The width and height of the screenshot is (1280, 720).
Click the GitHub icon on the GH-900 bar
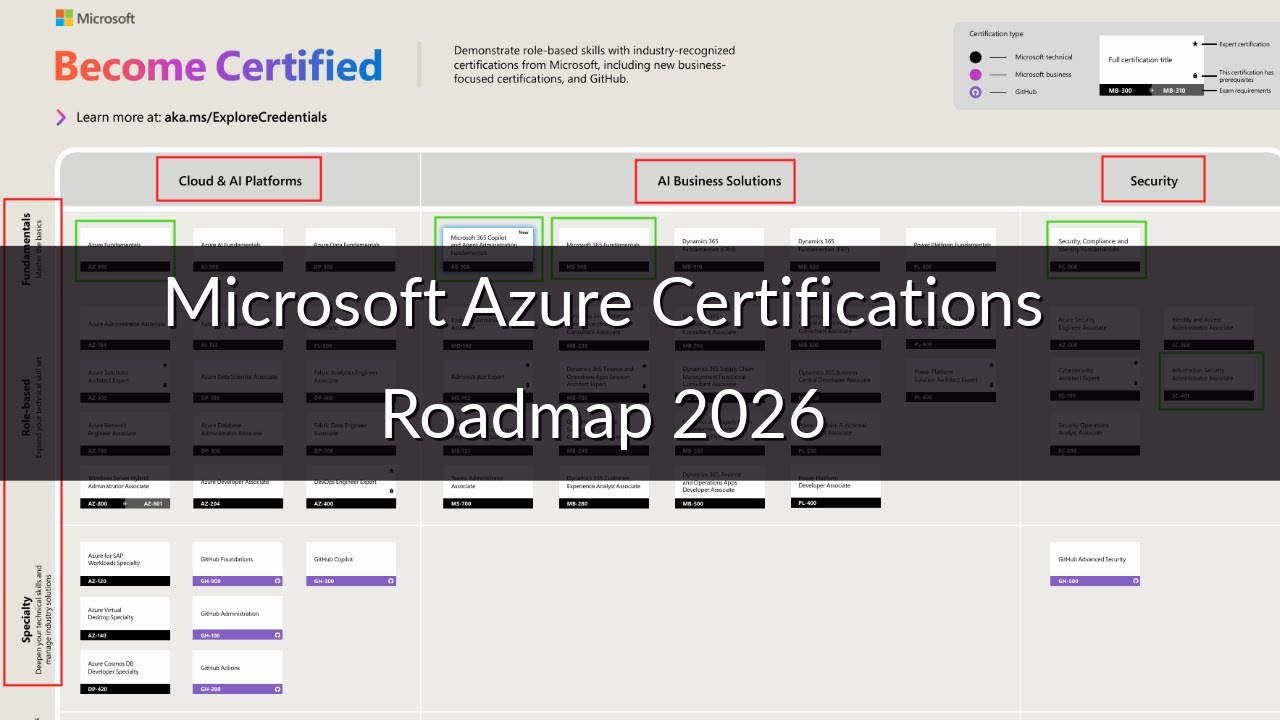click(278, 581)
